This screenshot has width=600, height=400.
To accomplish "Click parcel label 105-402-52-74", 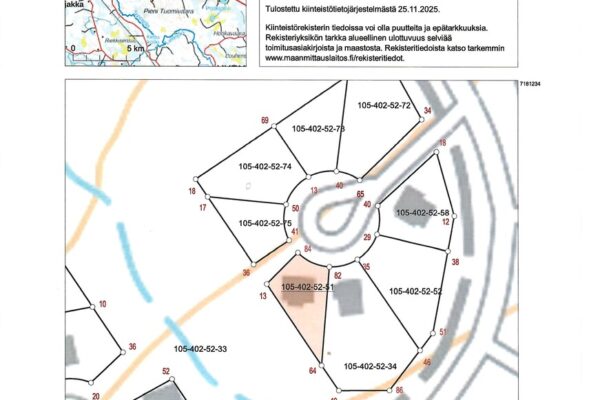I will 266,166.
